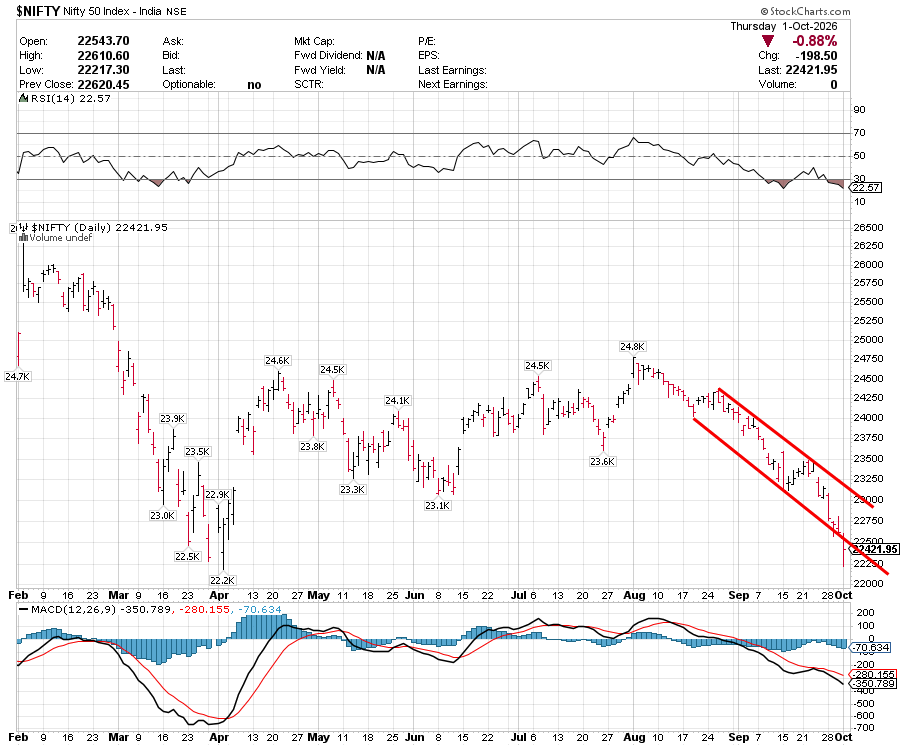Click the High value 22610.60
Viewport: 900px width, 746px height.
pos(103,56)
